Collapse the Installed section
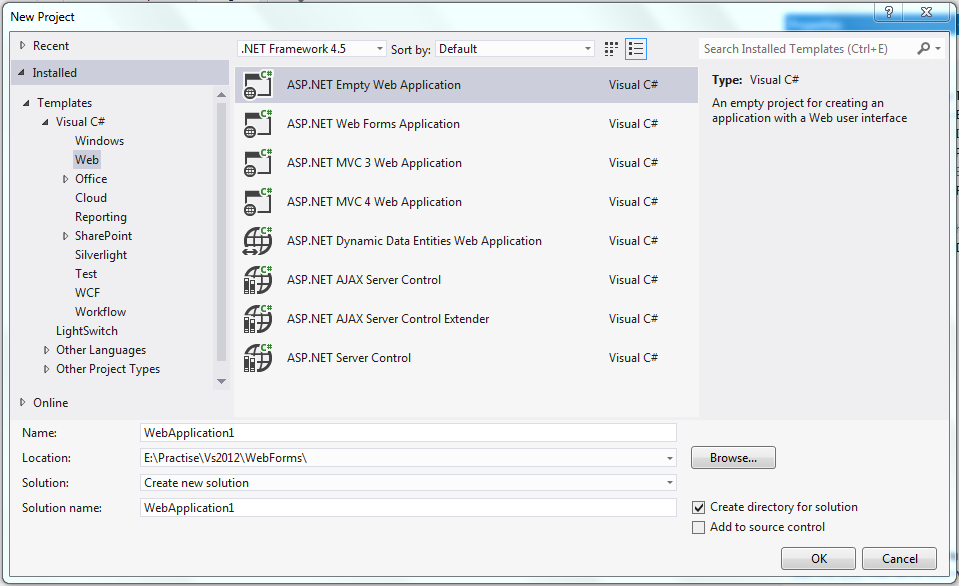The width and height of the screenshot is (959, 586). [21, 72]
